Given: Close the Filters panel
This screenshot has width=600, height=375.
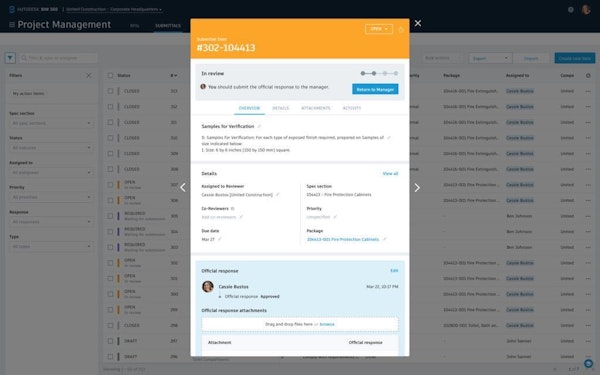Looking at the screenshot, I should pyautogui.click(x=89, y=75).
